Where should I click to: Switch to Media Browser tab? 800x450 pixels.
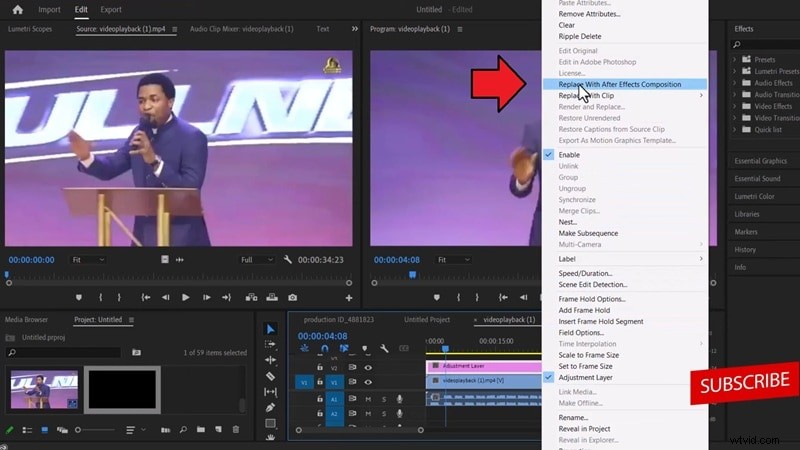(x=27, y=319)
